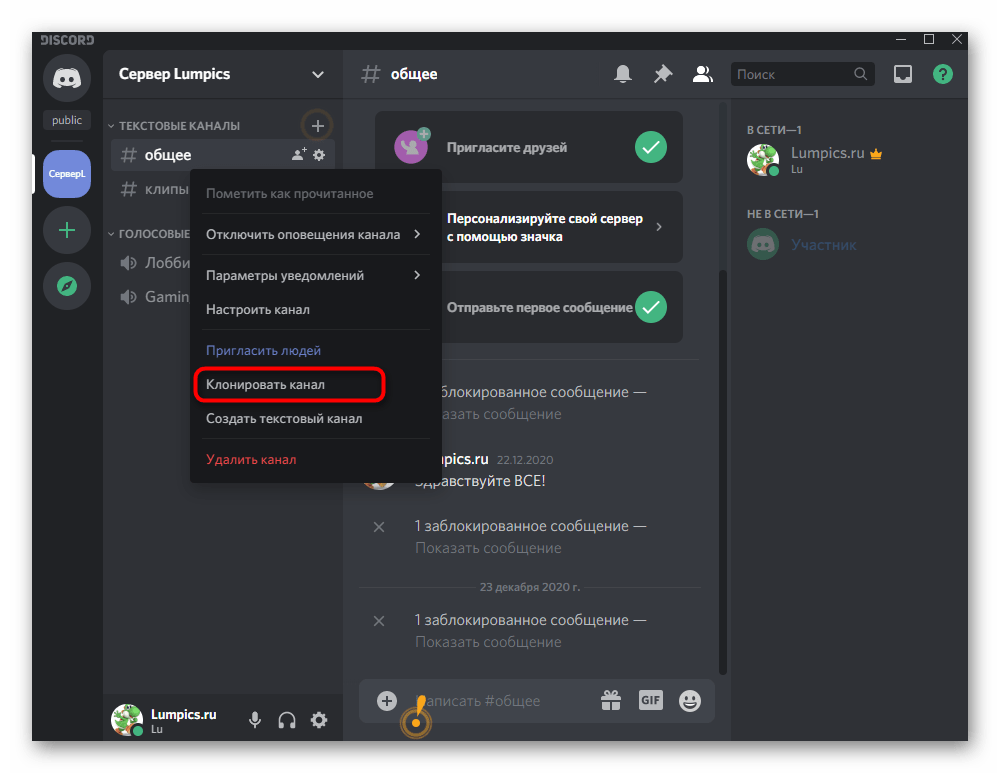Open the public folder label
The width and height of the screenshot is (1000, 773).
tap(67, 120)
